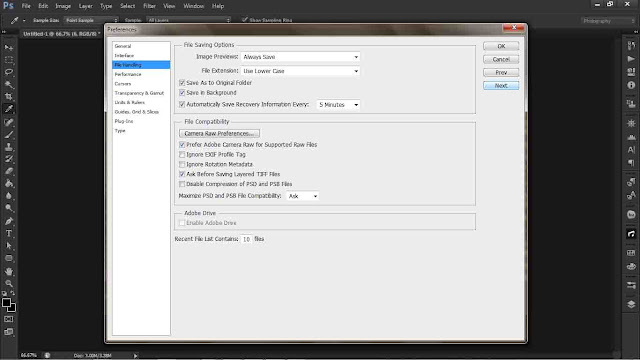The image size is (640, 360).
Task: Open the File Extension dropdown
Action: click(300, 71)
